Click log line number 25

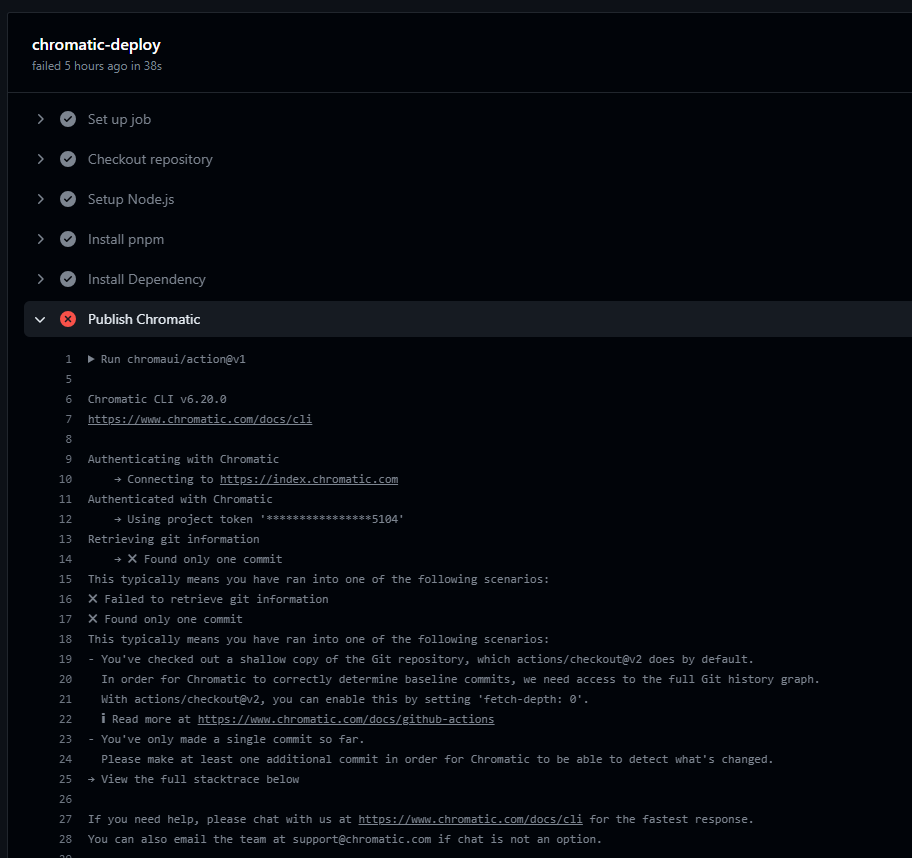coord(65,779)
